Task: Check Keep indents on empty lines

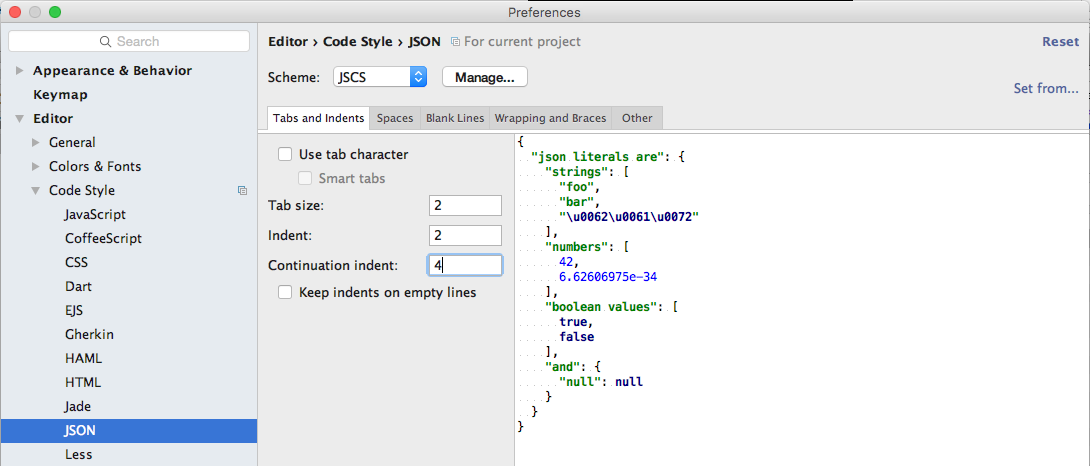Action: 285,293
